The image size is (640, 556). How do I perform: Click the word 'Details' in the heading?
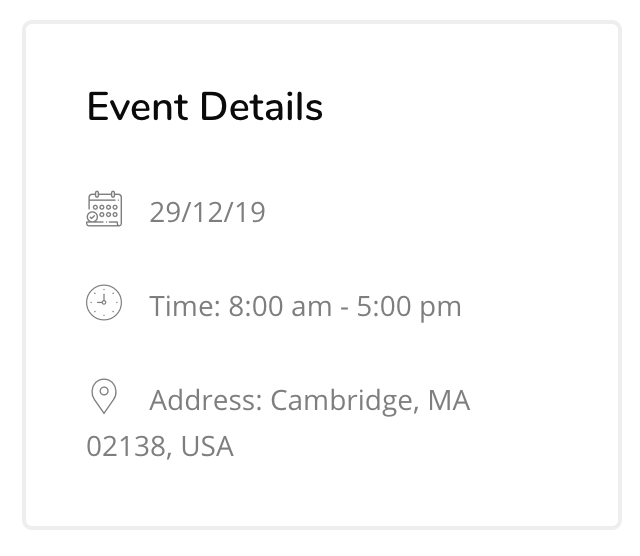pos(262,107)
